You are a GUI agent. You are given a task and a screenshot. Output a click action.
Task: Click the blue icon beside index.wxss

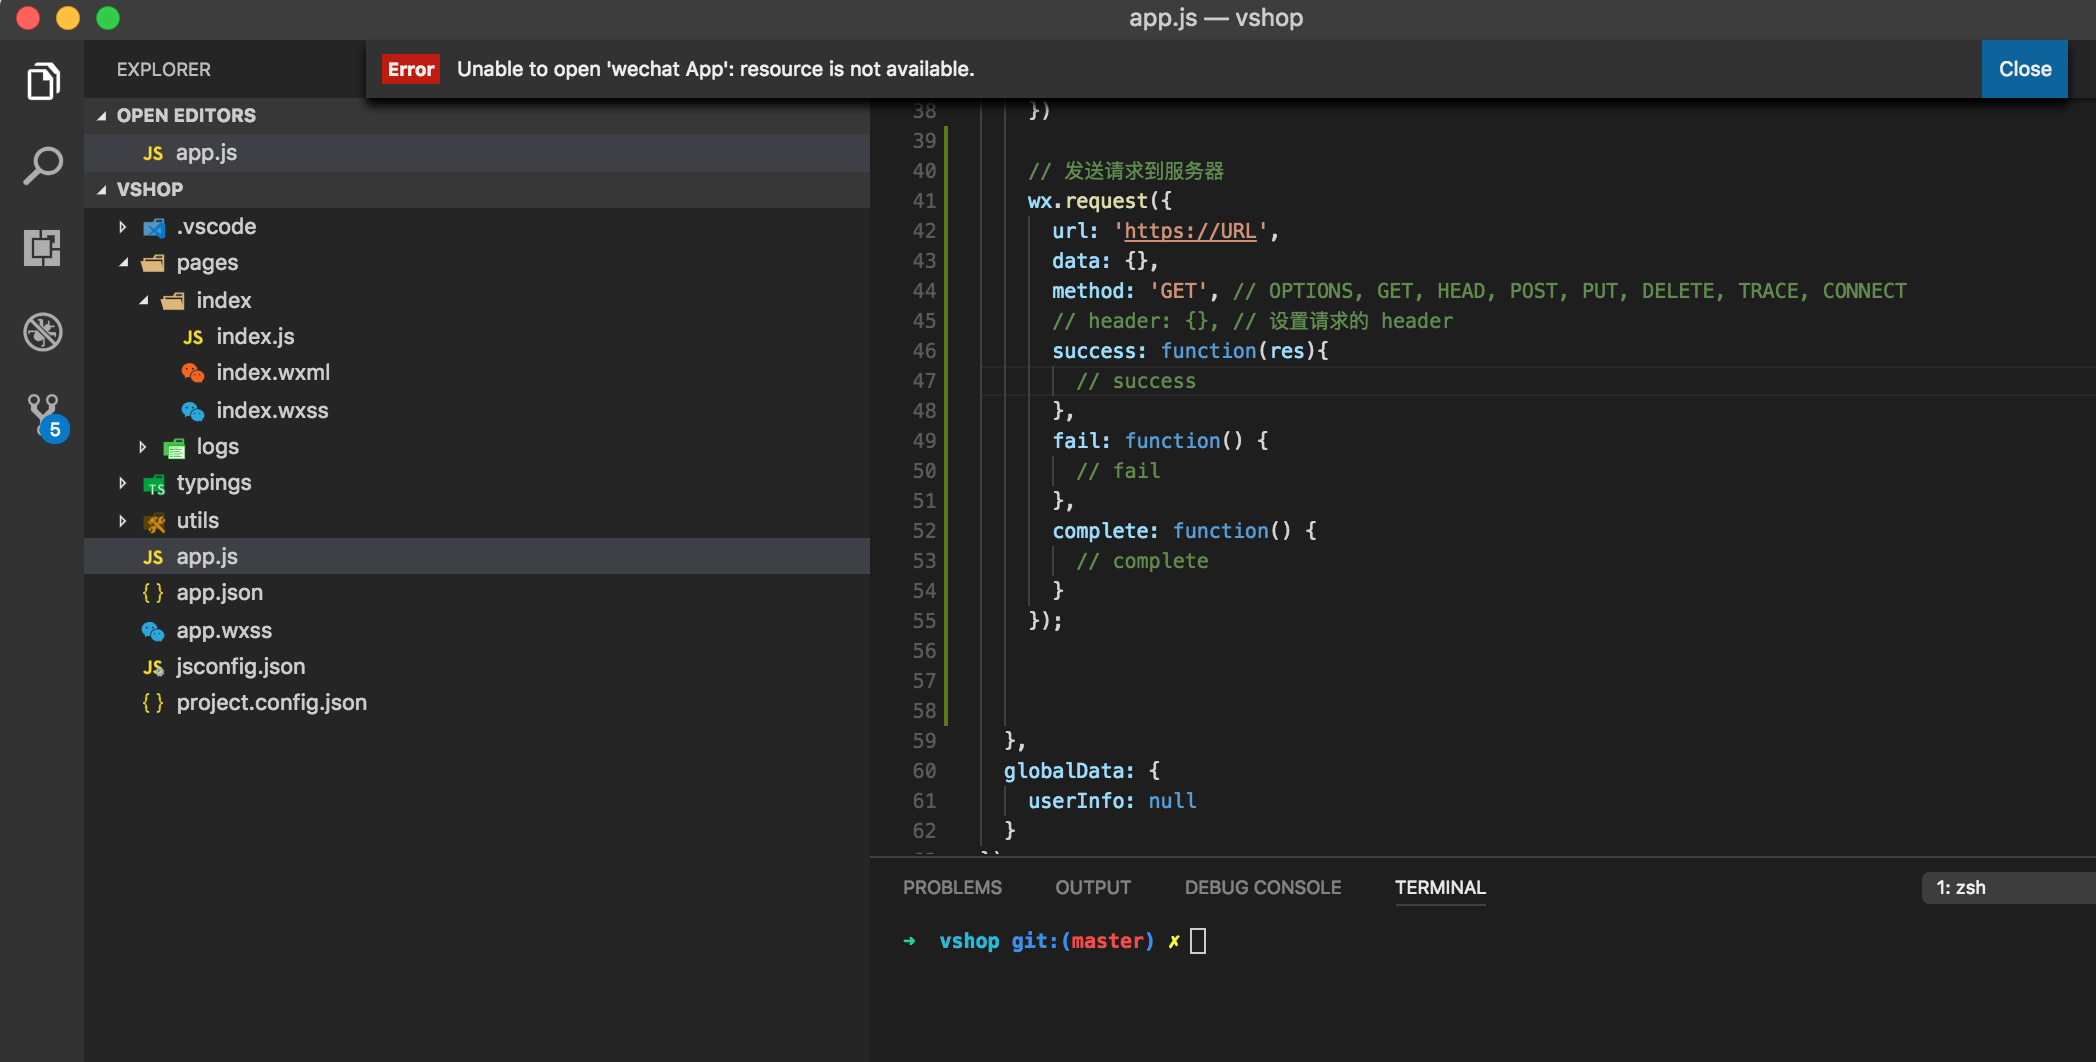click(193, 411)
